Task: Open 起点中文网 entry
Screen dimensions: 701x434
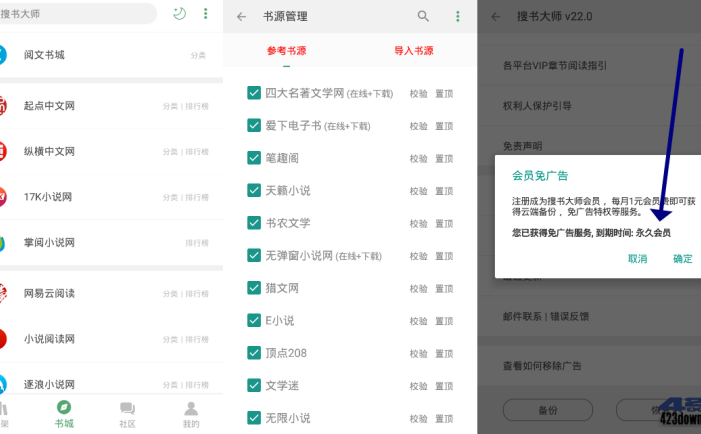Action: 111,106
